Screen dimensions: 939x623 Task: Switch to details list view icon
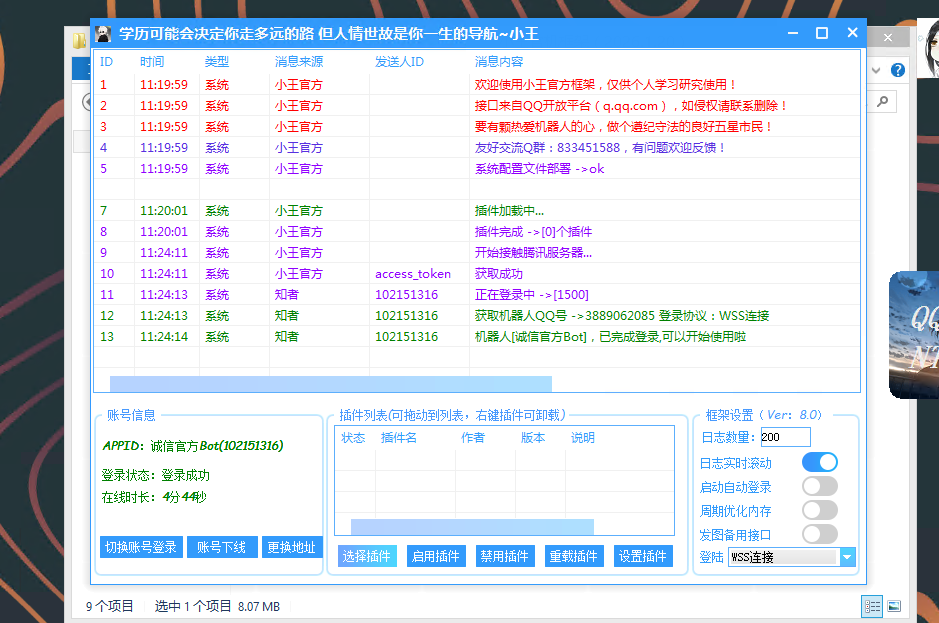pos(870,606)
